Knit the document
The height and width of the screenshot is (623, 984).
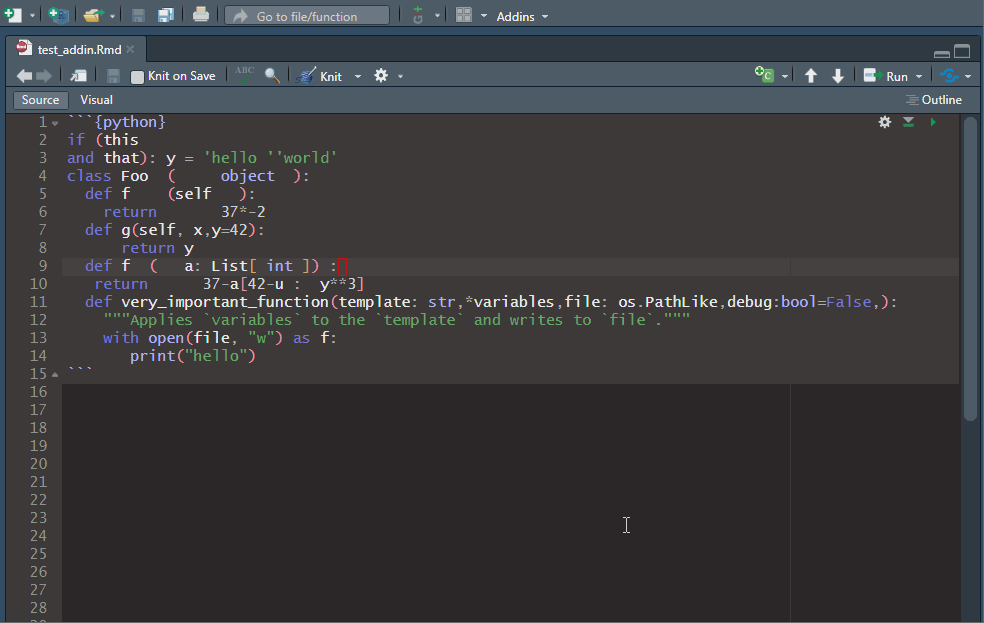click(x=320, y=76)
